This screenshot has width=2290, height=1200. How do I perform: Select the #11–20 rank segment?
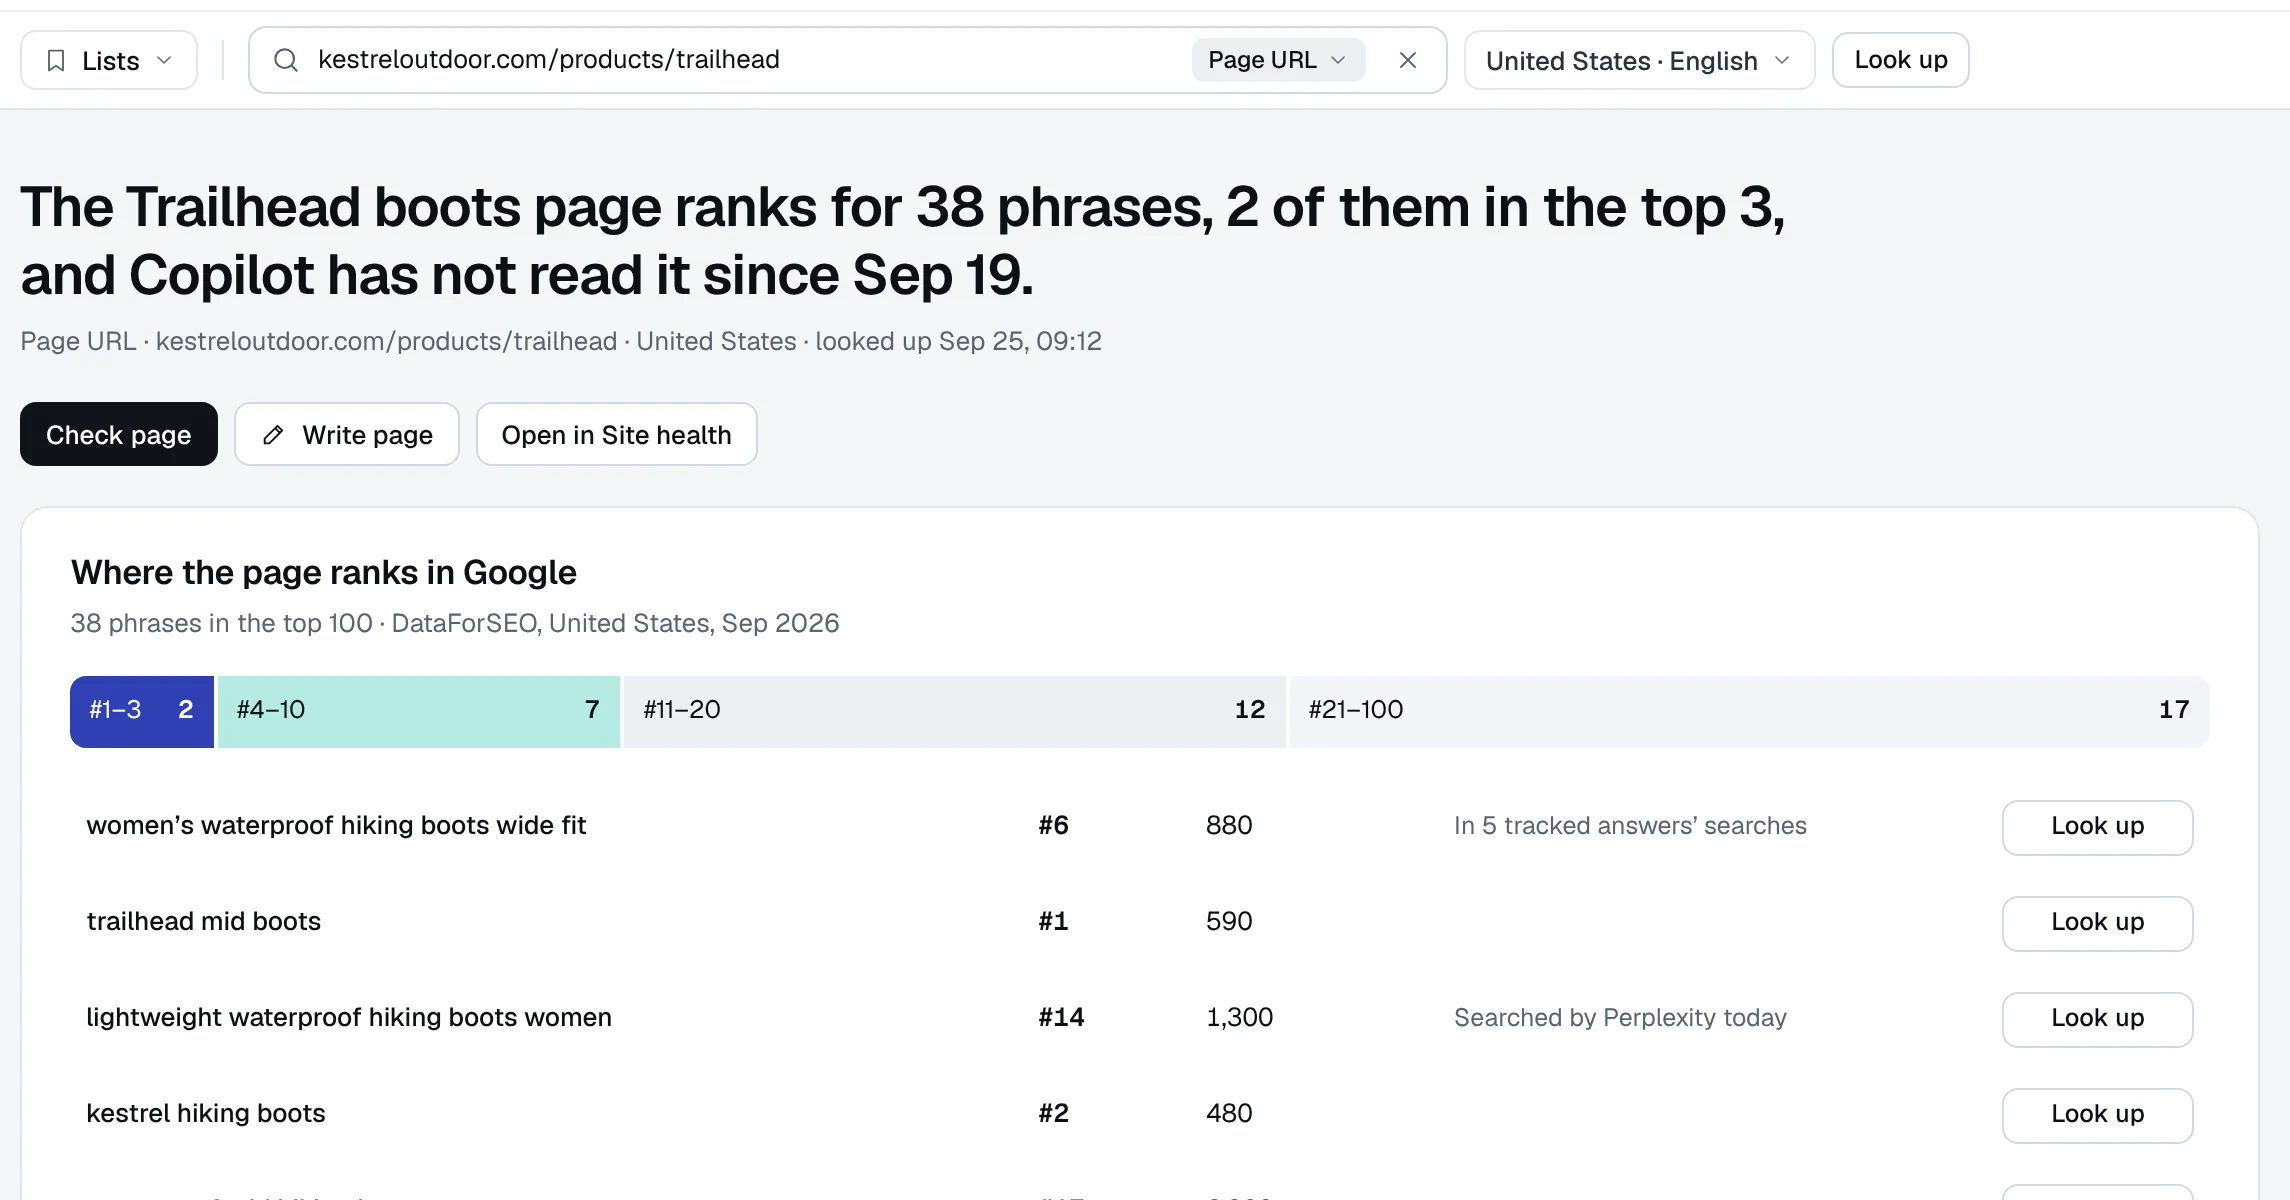(954, 711)
